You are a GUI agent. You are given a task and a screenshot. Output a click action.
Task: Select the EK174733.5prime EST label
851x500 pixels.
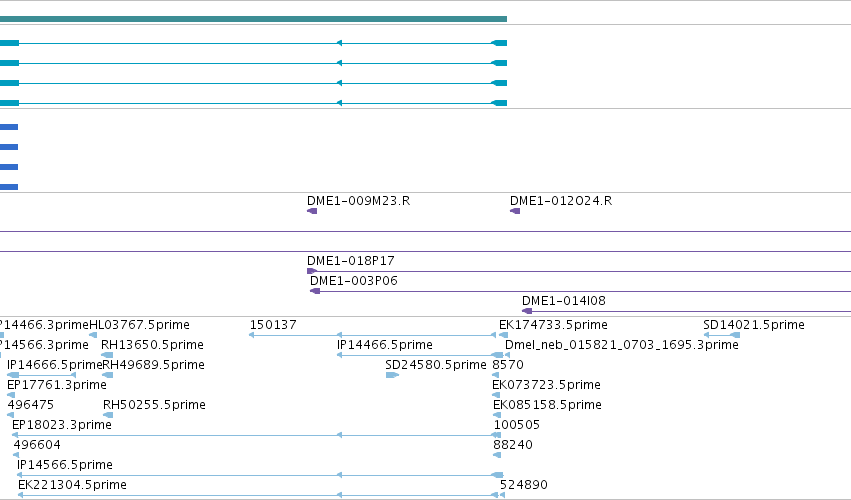(x=553, y=325)
